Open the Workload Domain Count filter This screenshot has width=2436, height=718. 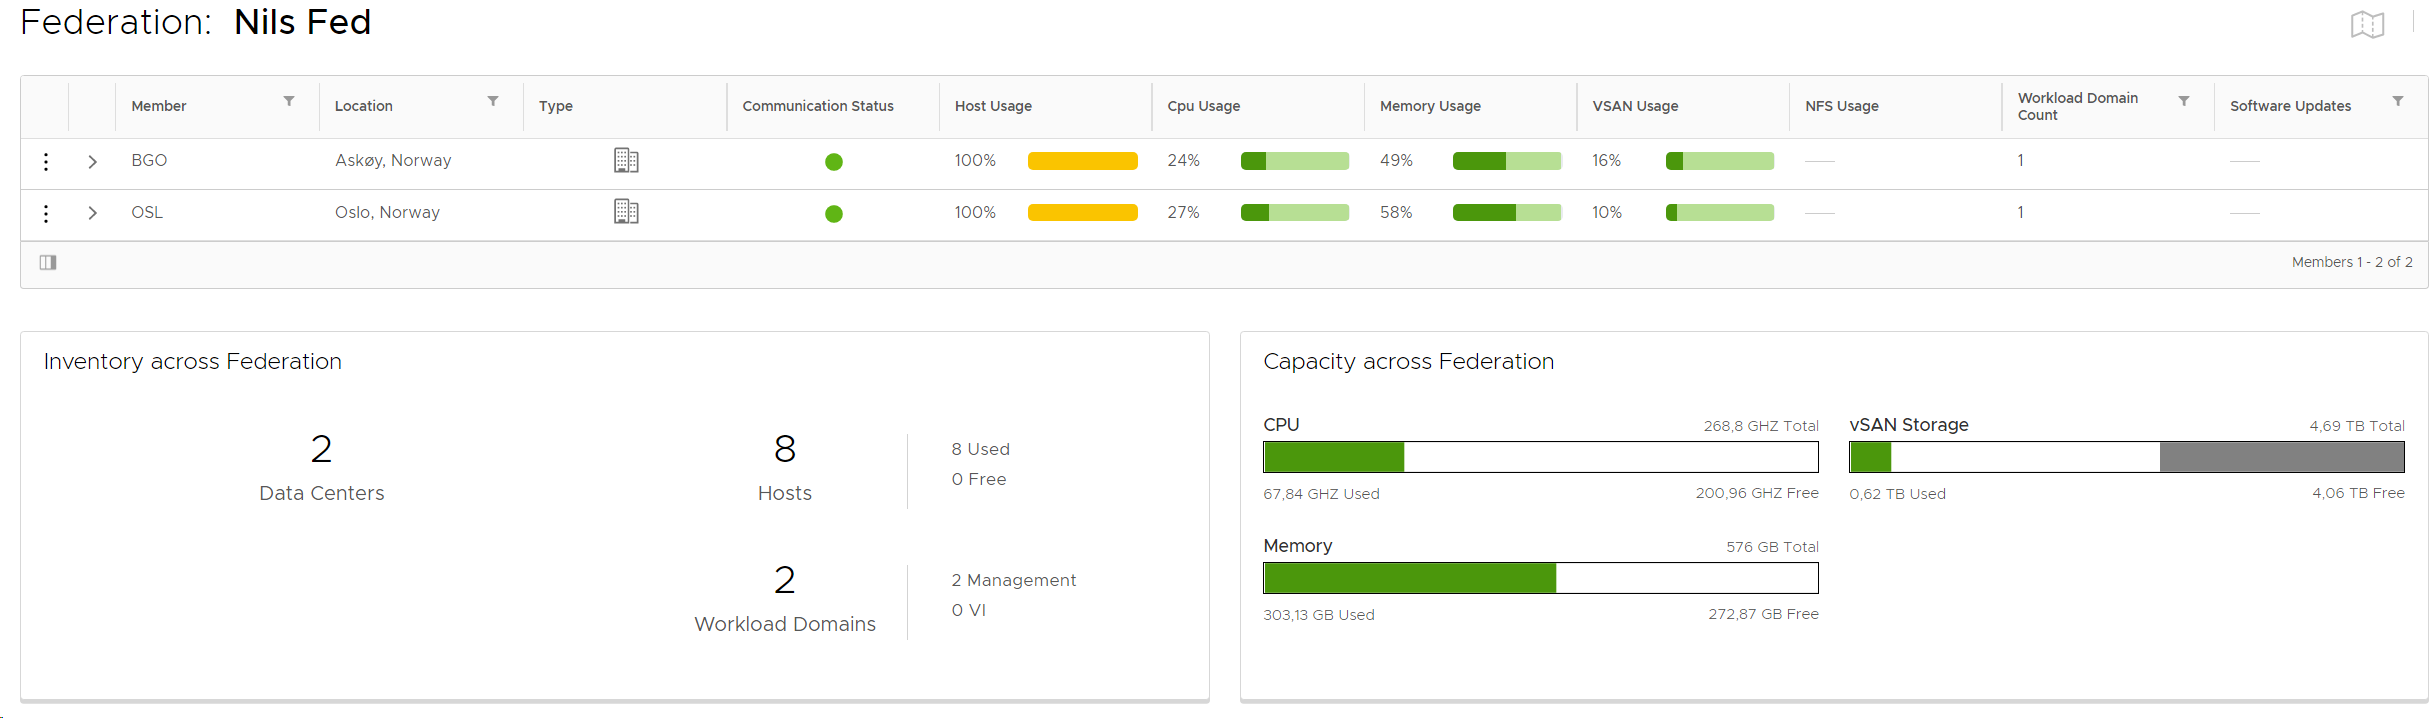click(x=2184, y=102)
